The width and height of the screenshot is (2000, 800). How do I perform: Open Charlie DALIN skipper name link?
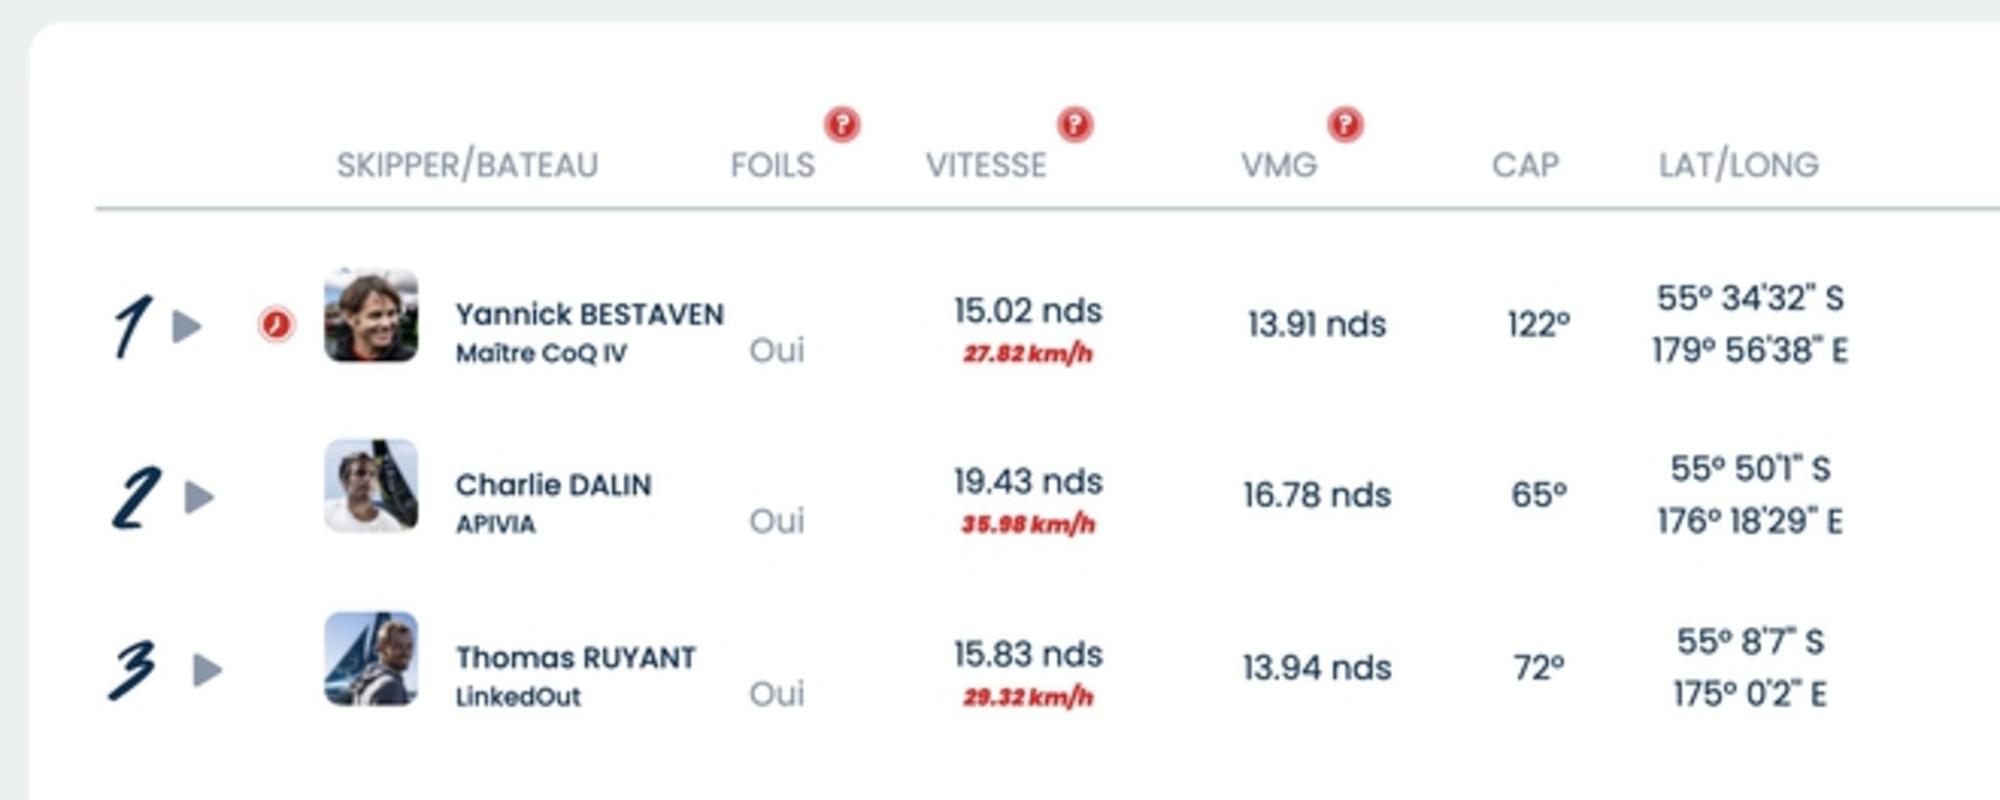point(554,485)
